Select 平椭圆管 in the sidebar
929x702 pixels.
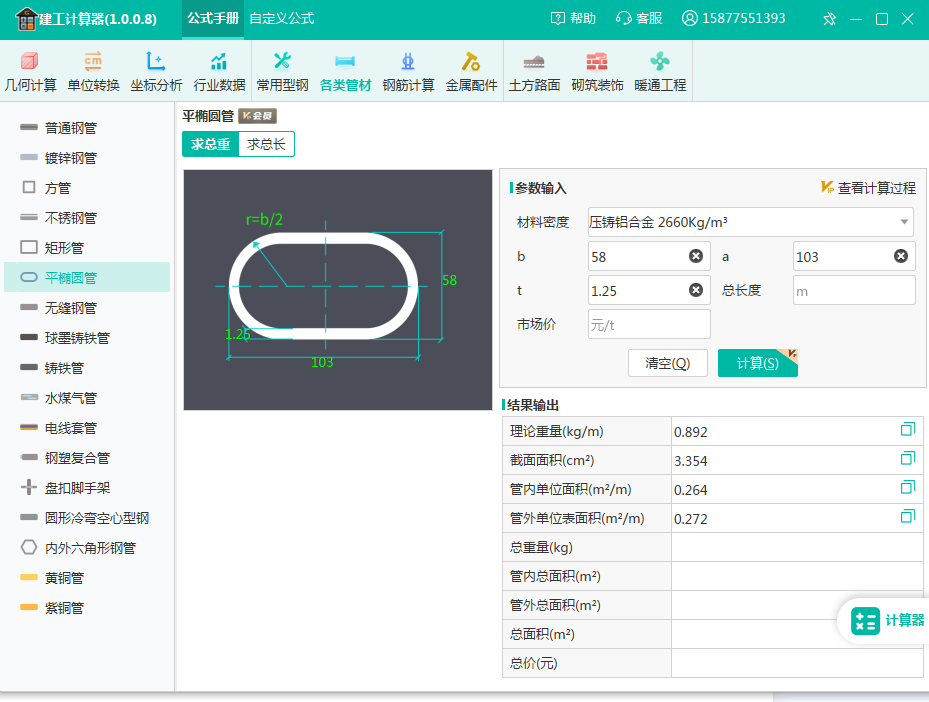point(87,278)
